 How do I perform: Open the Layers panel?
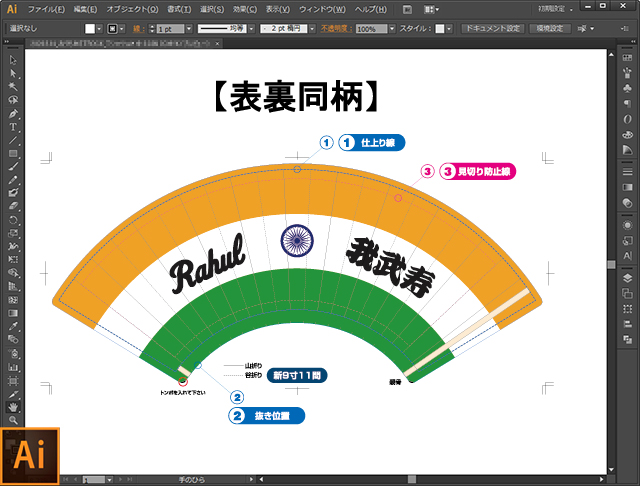click(x=627, y=278)
